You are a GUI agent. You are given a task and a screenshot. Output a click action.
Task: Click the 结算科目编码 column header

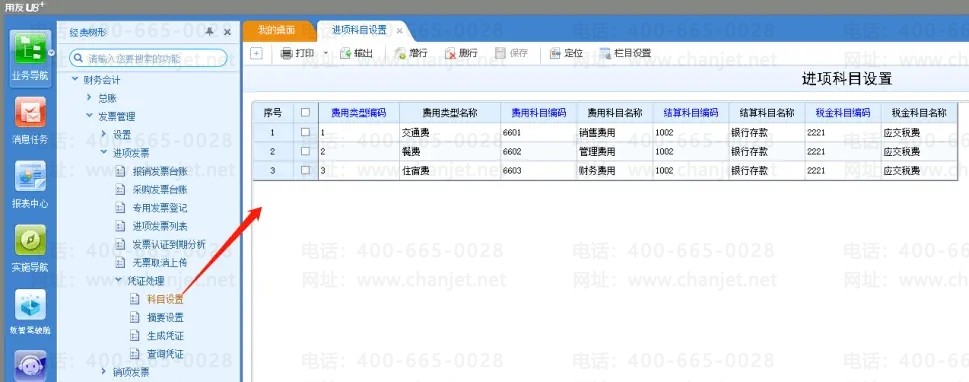tap(691, 112)
